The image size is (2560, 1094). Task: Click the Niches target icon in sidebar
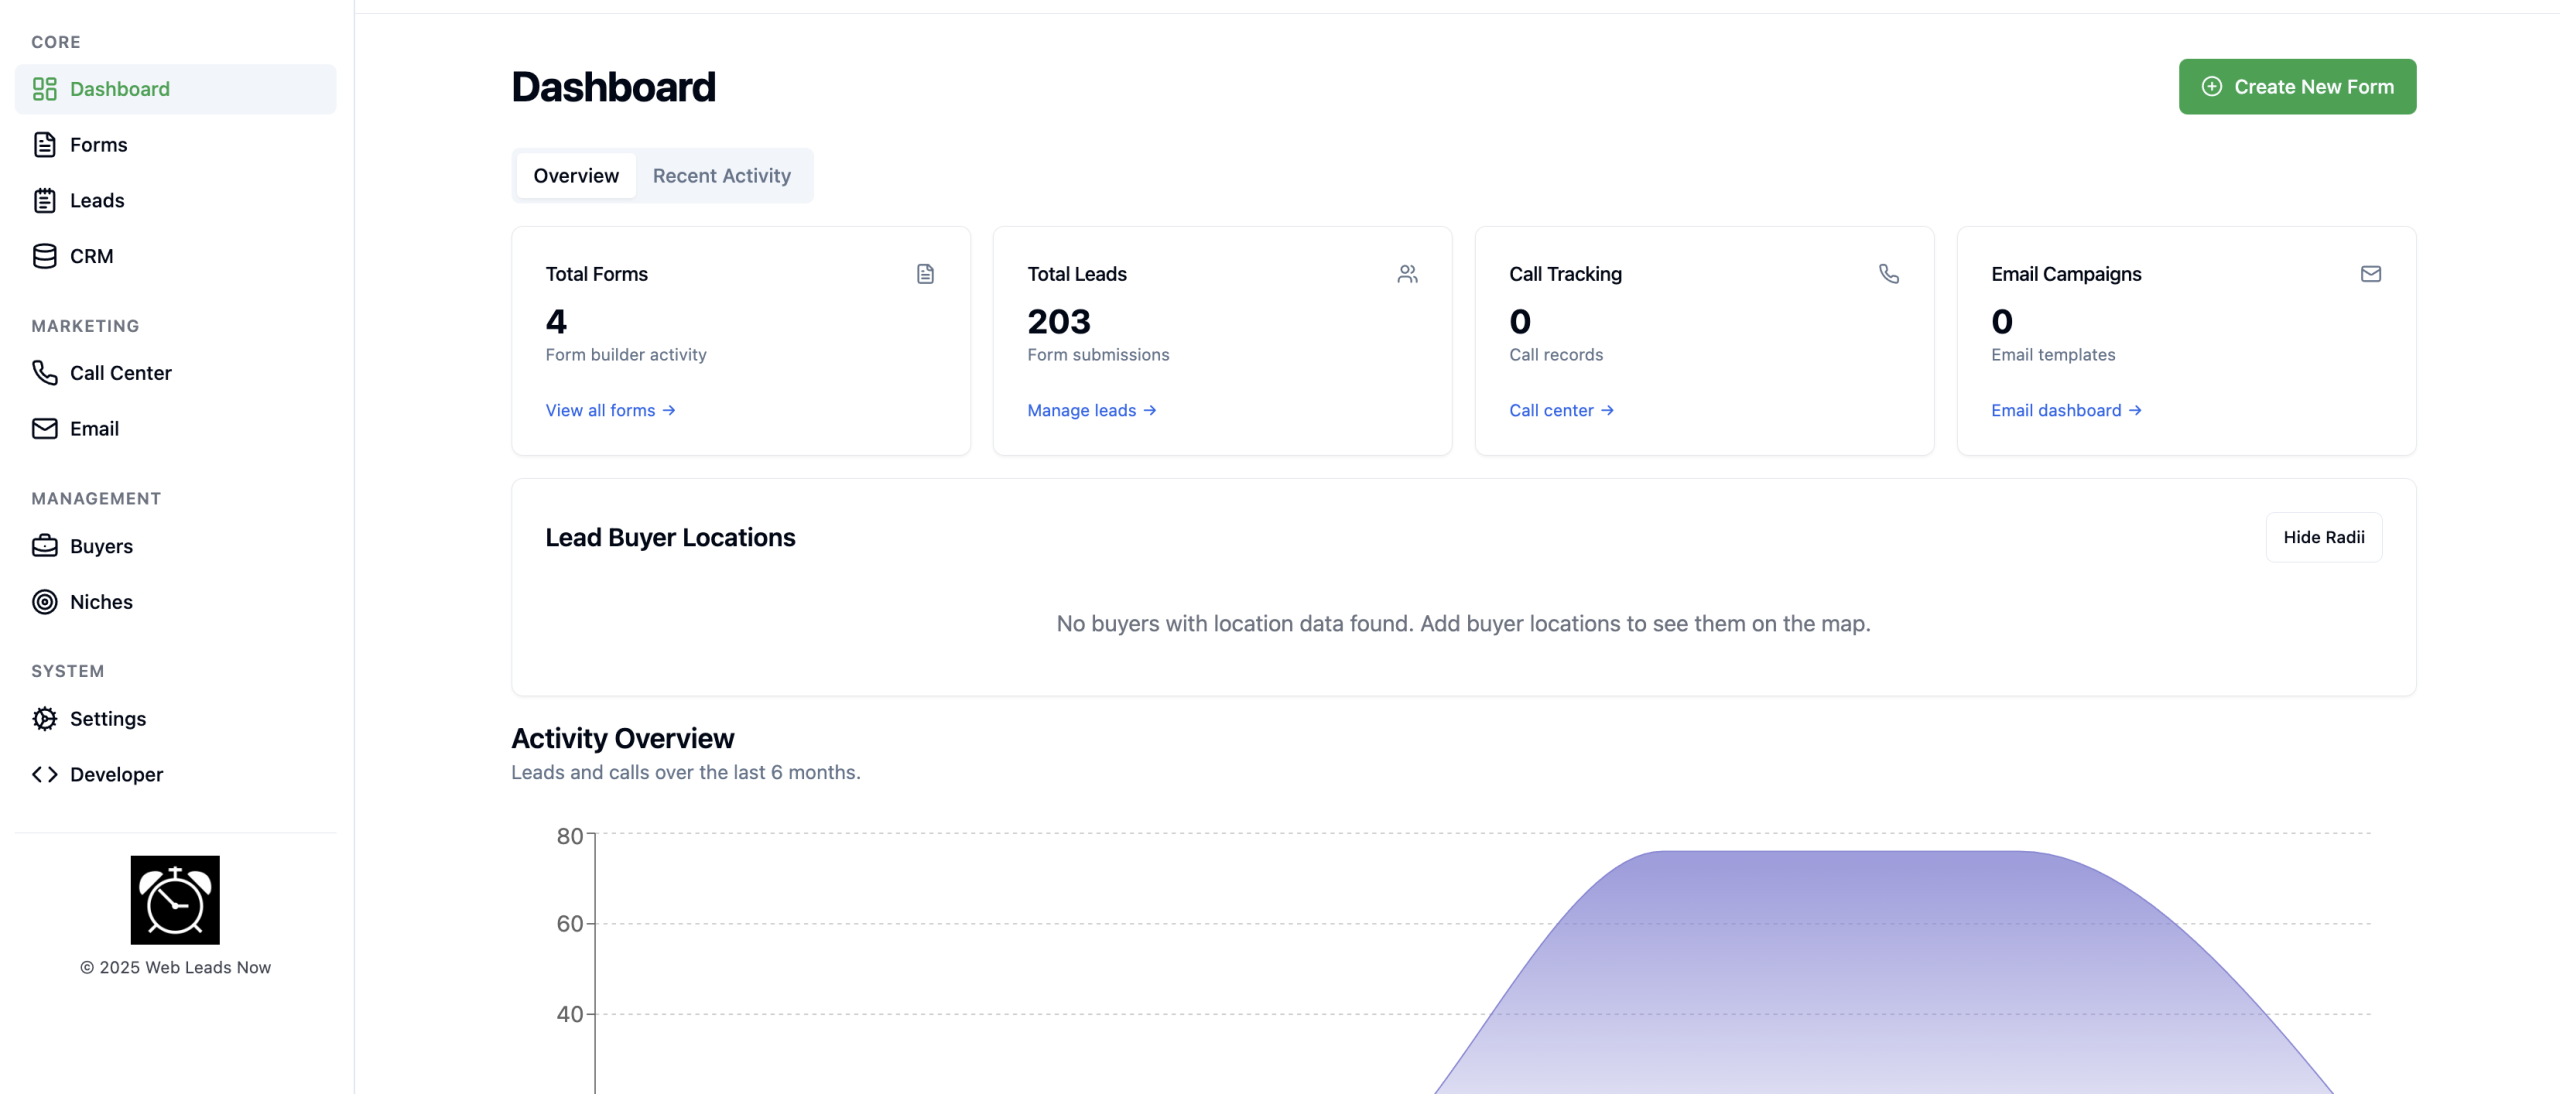point(44,602)
